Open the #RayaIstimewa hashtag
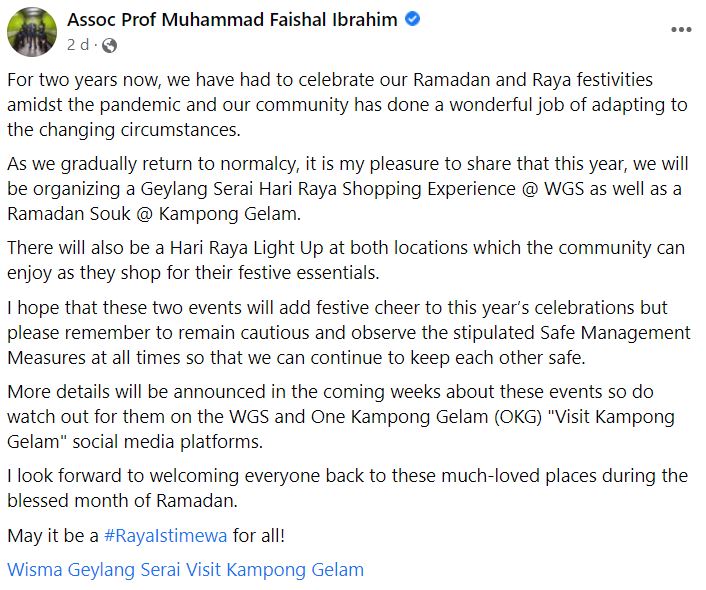Screen dimensions: 706x590 (166, 535)
